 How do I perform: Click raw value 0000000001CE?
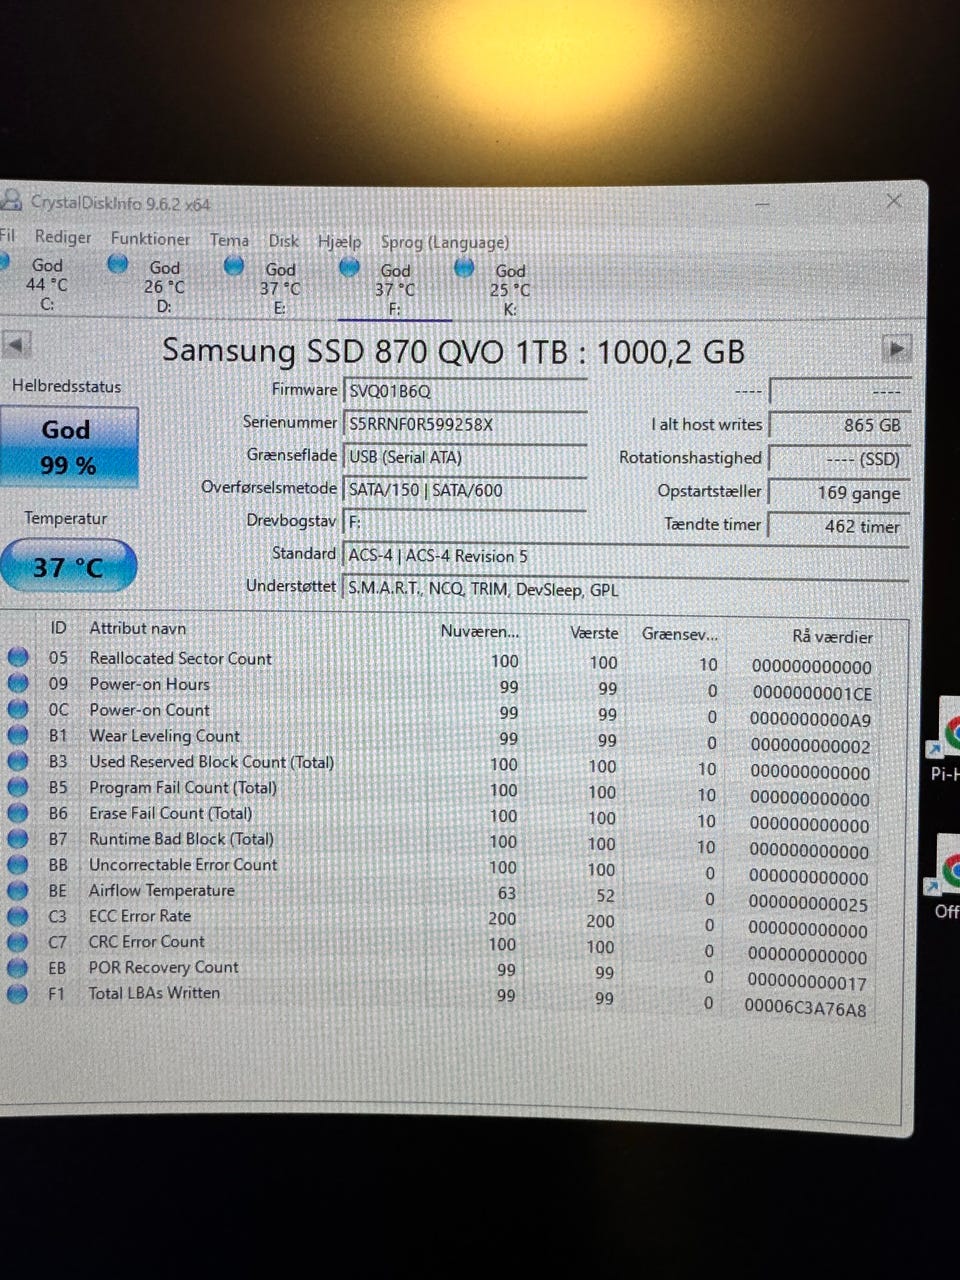pos(812,693)
